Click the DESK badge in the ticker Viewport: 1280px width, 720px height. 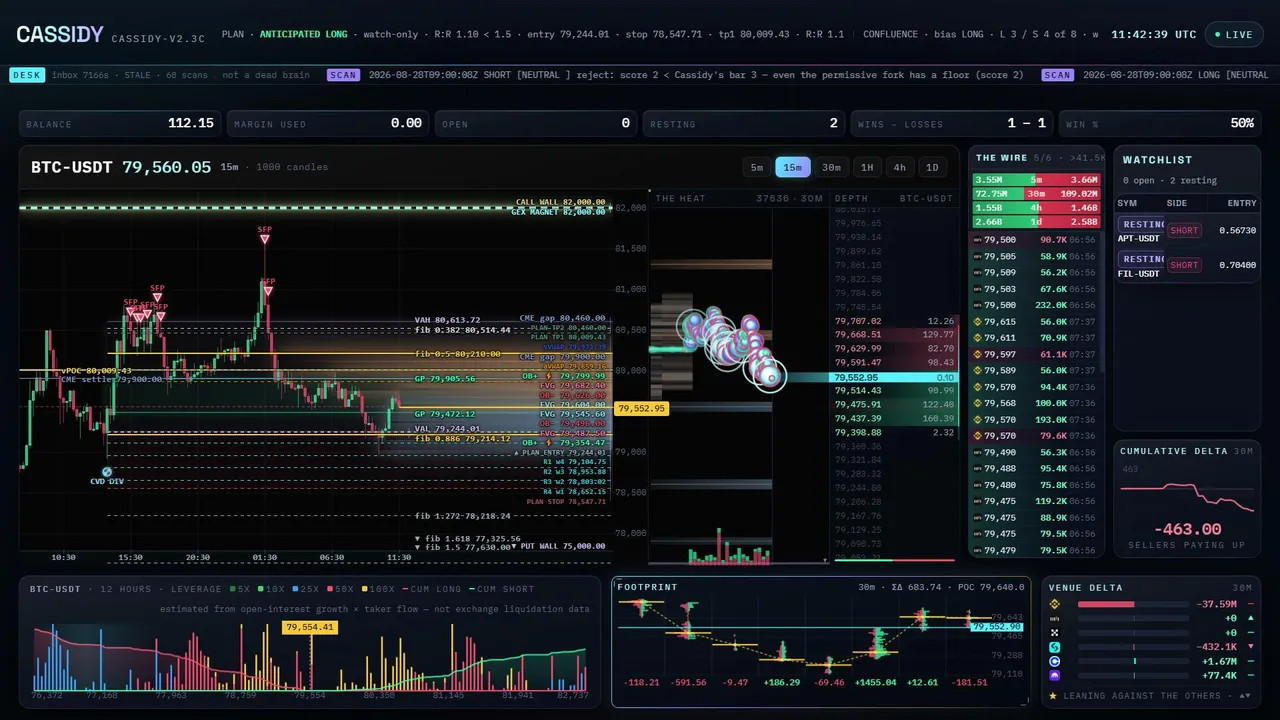(x=25, y=75)
